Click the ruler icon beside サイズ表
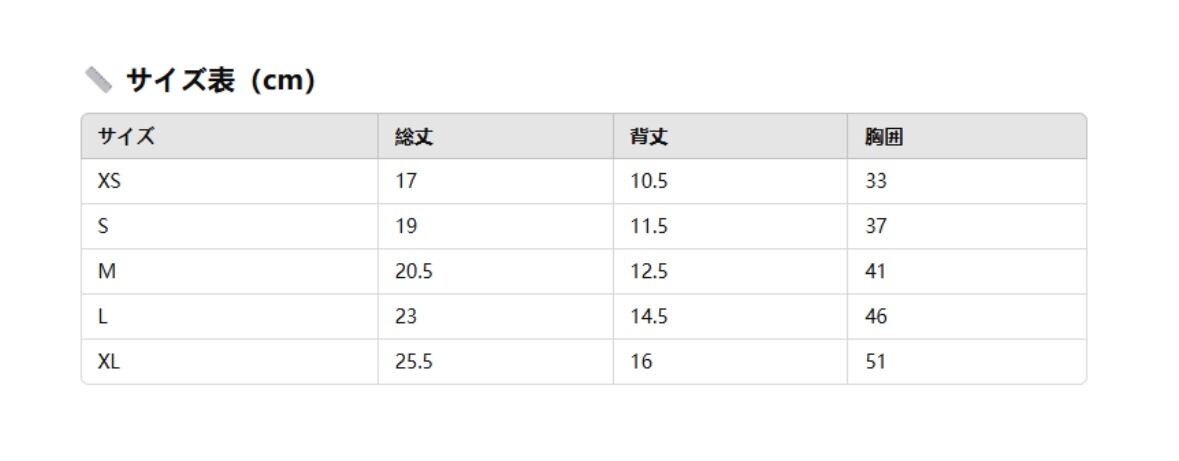 98,80
